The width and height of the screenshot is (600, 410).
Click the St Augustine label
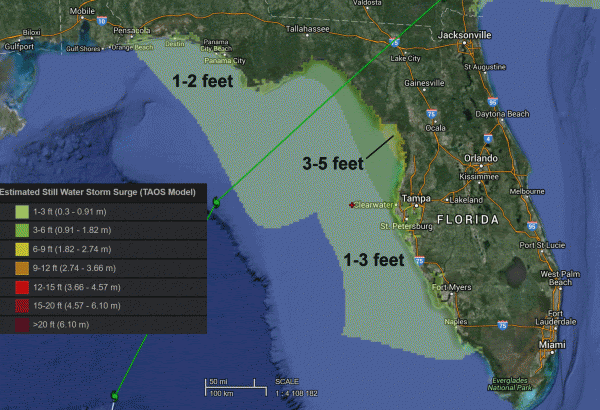pos(485,67)
